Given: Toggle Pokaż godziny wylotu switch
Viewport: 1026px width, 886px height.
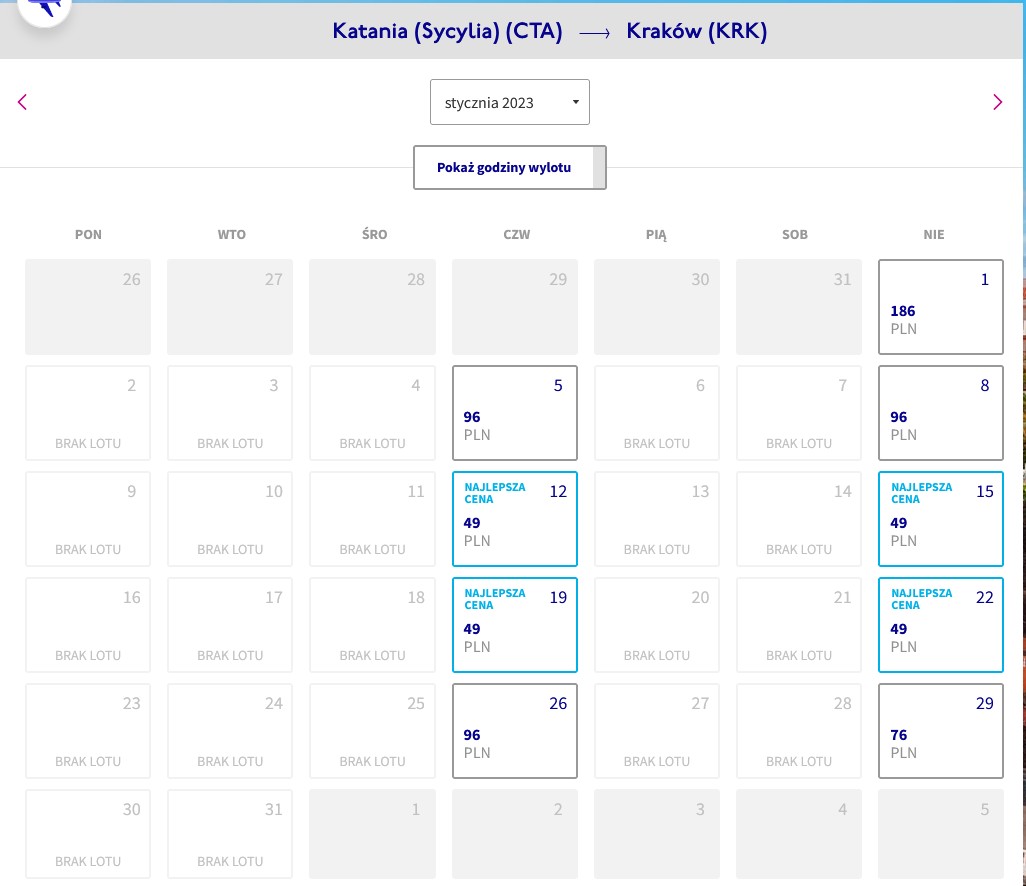Looking at the screenshot, I should [510, 168].
